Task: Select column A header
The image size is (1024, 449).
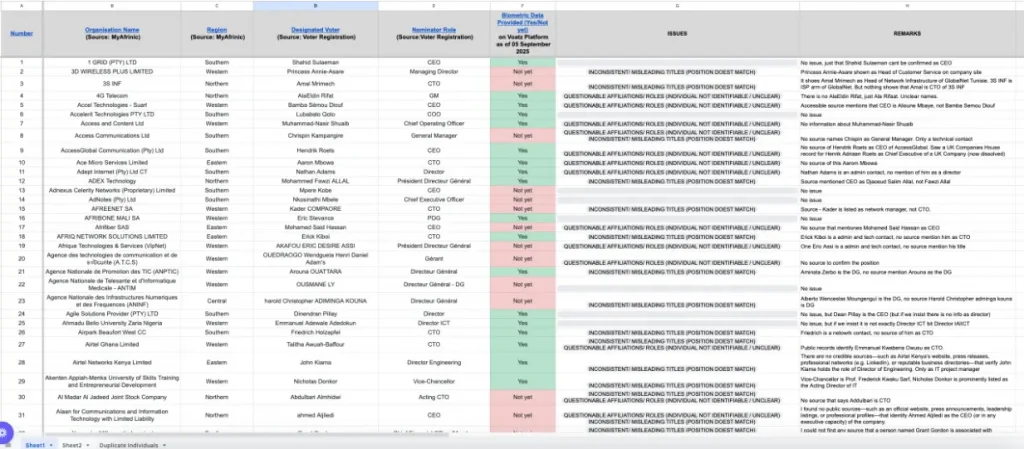Action: coord(22,5)
